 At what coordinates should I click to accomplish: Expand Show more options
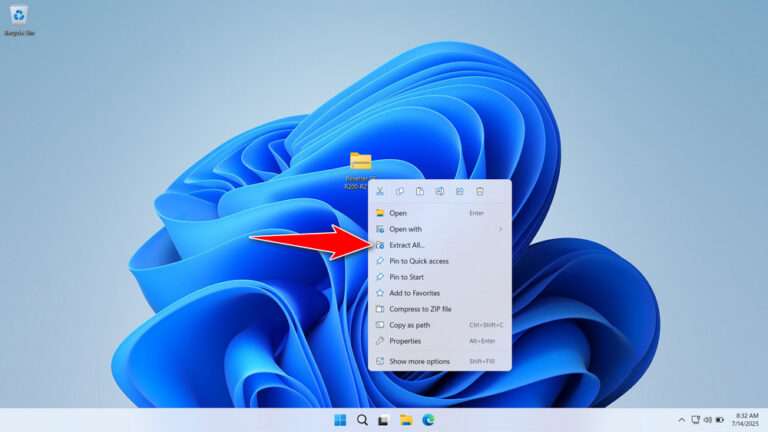[x=419, y=361]
